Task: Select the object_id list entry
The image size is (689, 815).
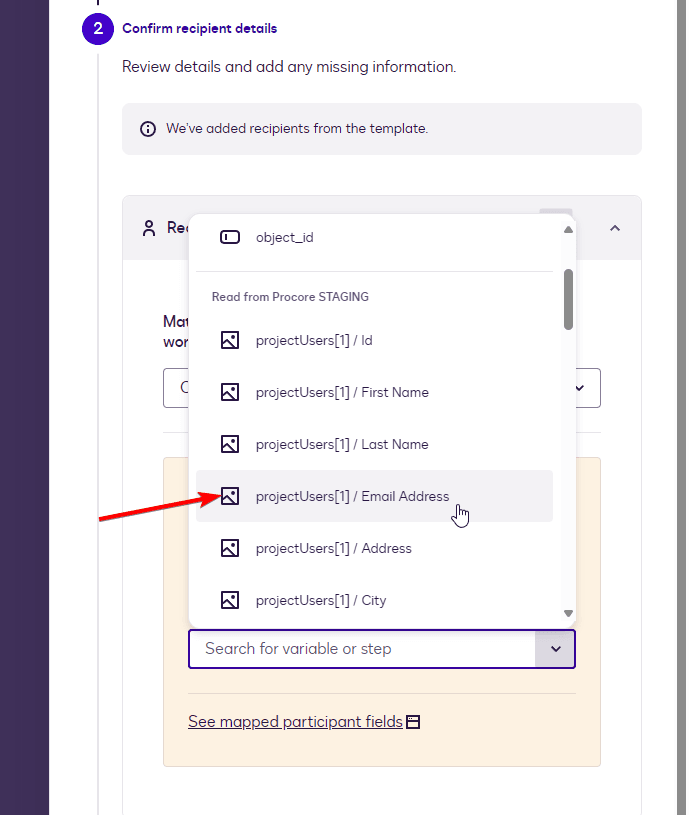Action: click(x=285, y=237)
